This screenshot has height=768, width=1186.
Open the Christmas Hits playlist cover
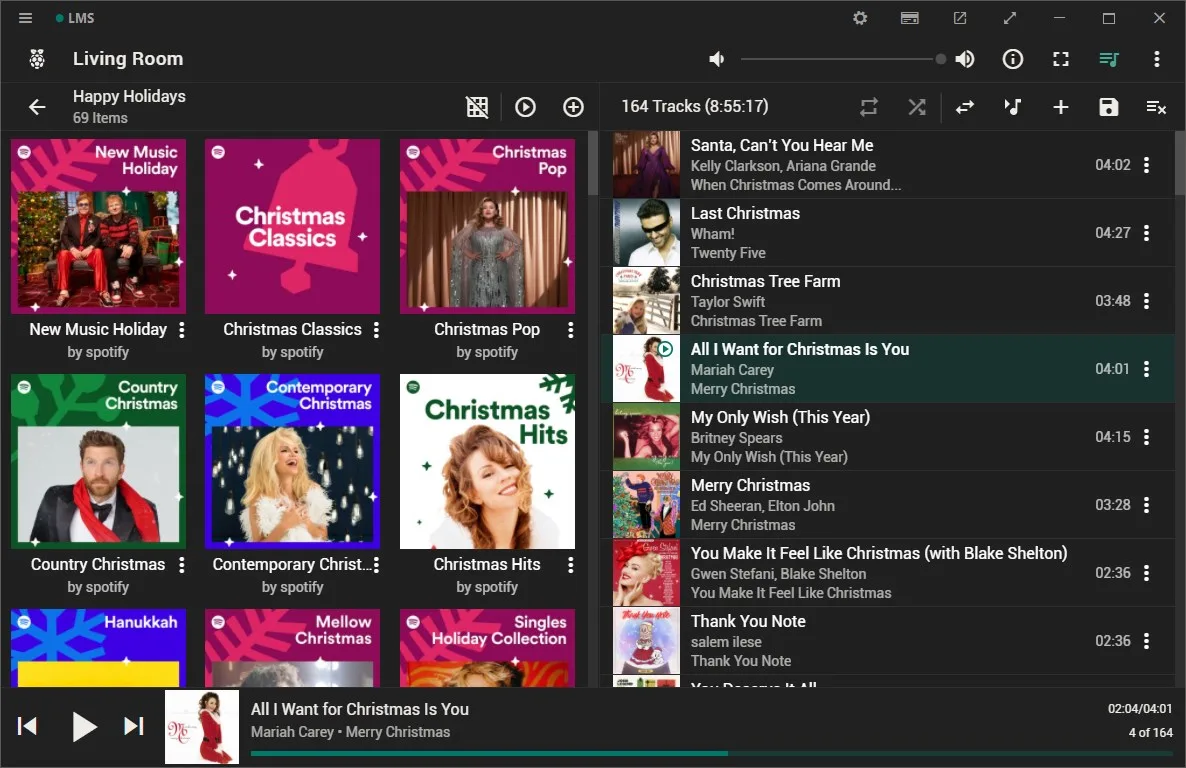click(x=487, y=461)
